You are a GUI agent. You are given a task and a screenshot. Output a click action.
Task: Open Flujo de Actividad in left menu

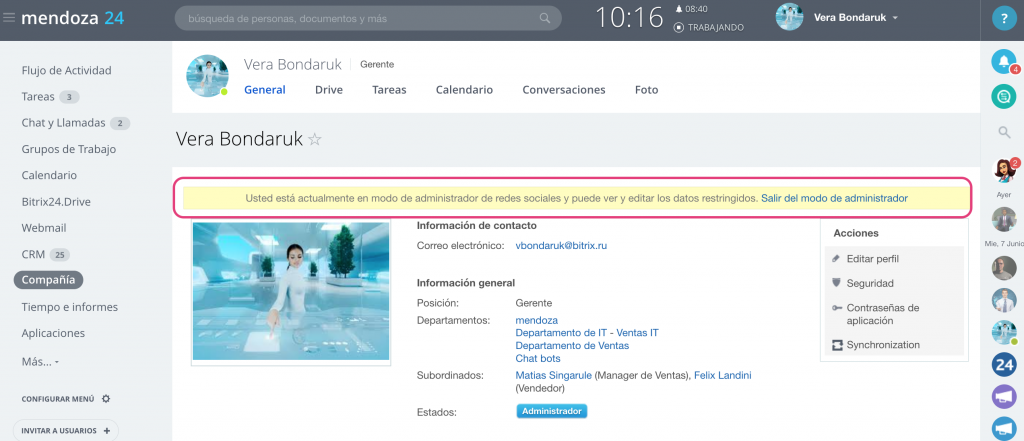(67, 71)
